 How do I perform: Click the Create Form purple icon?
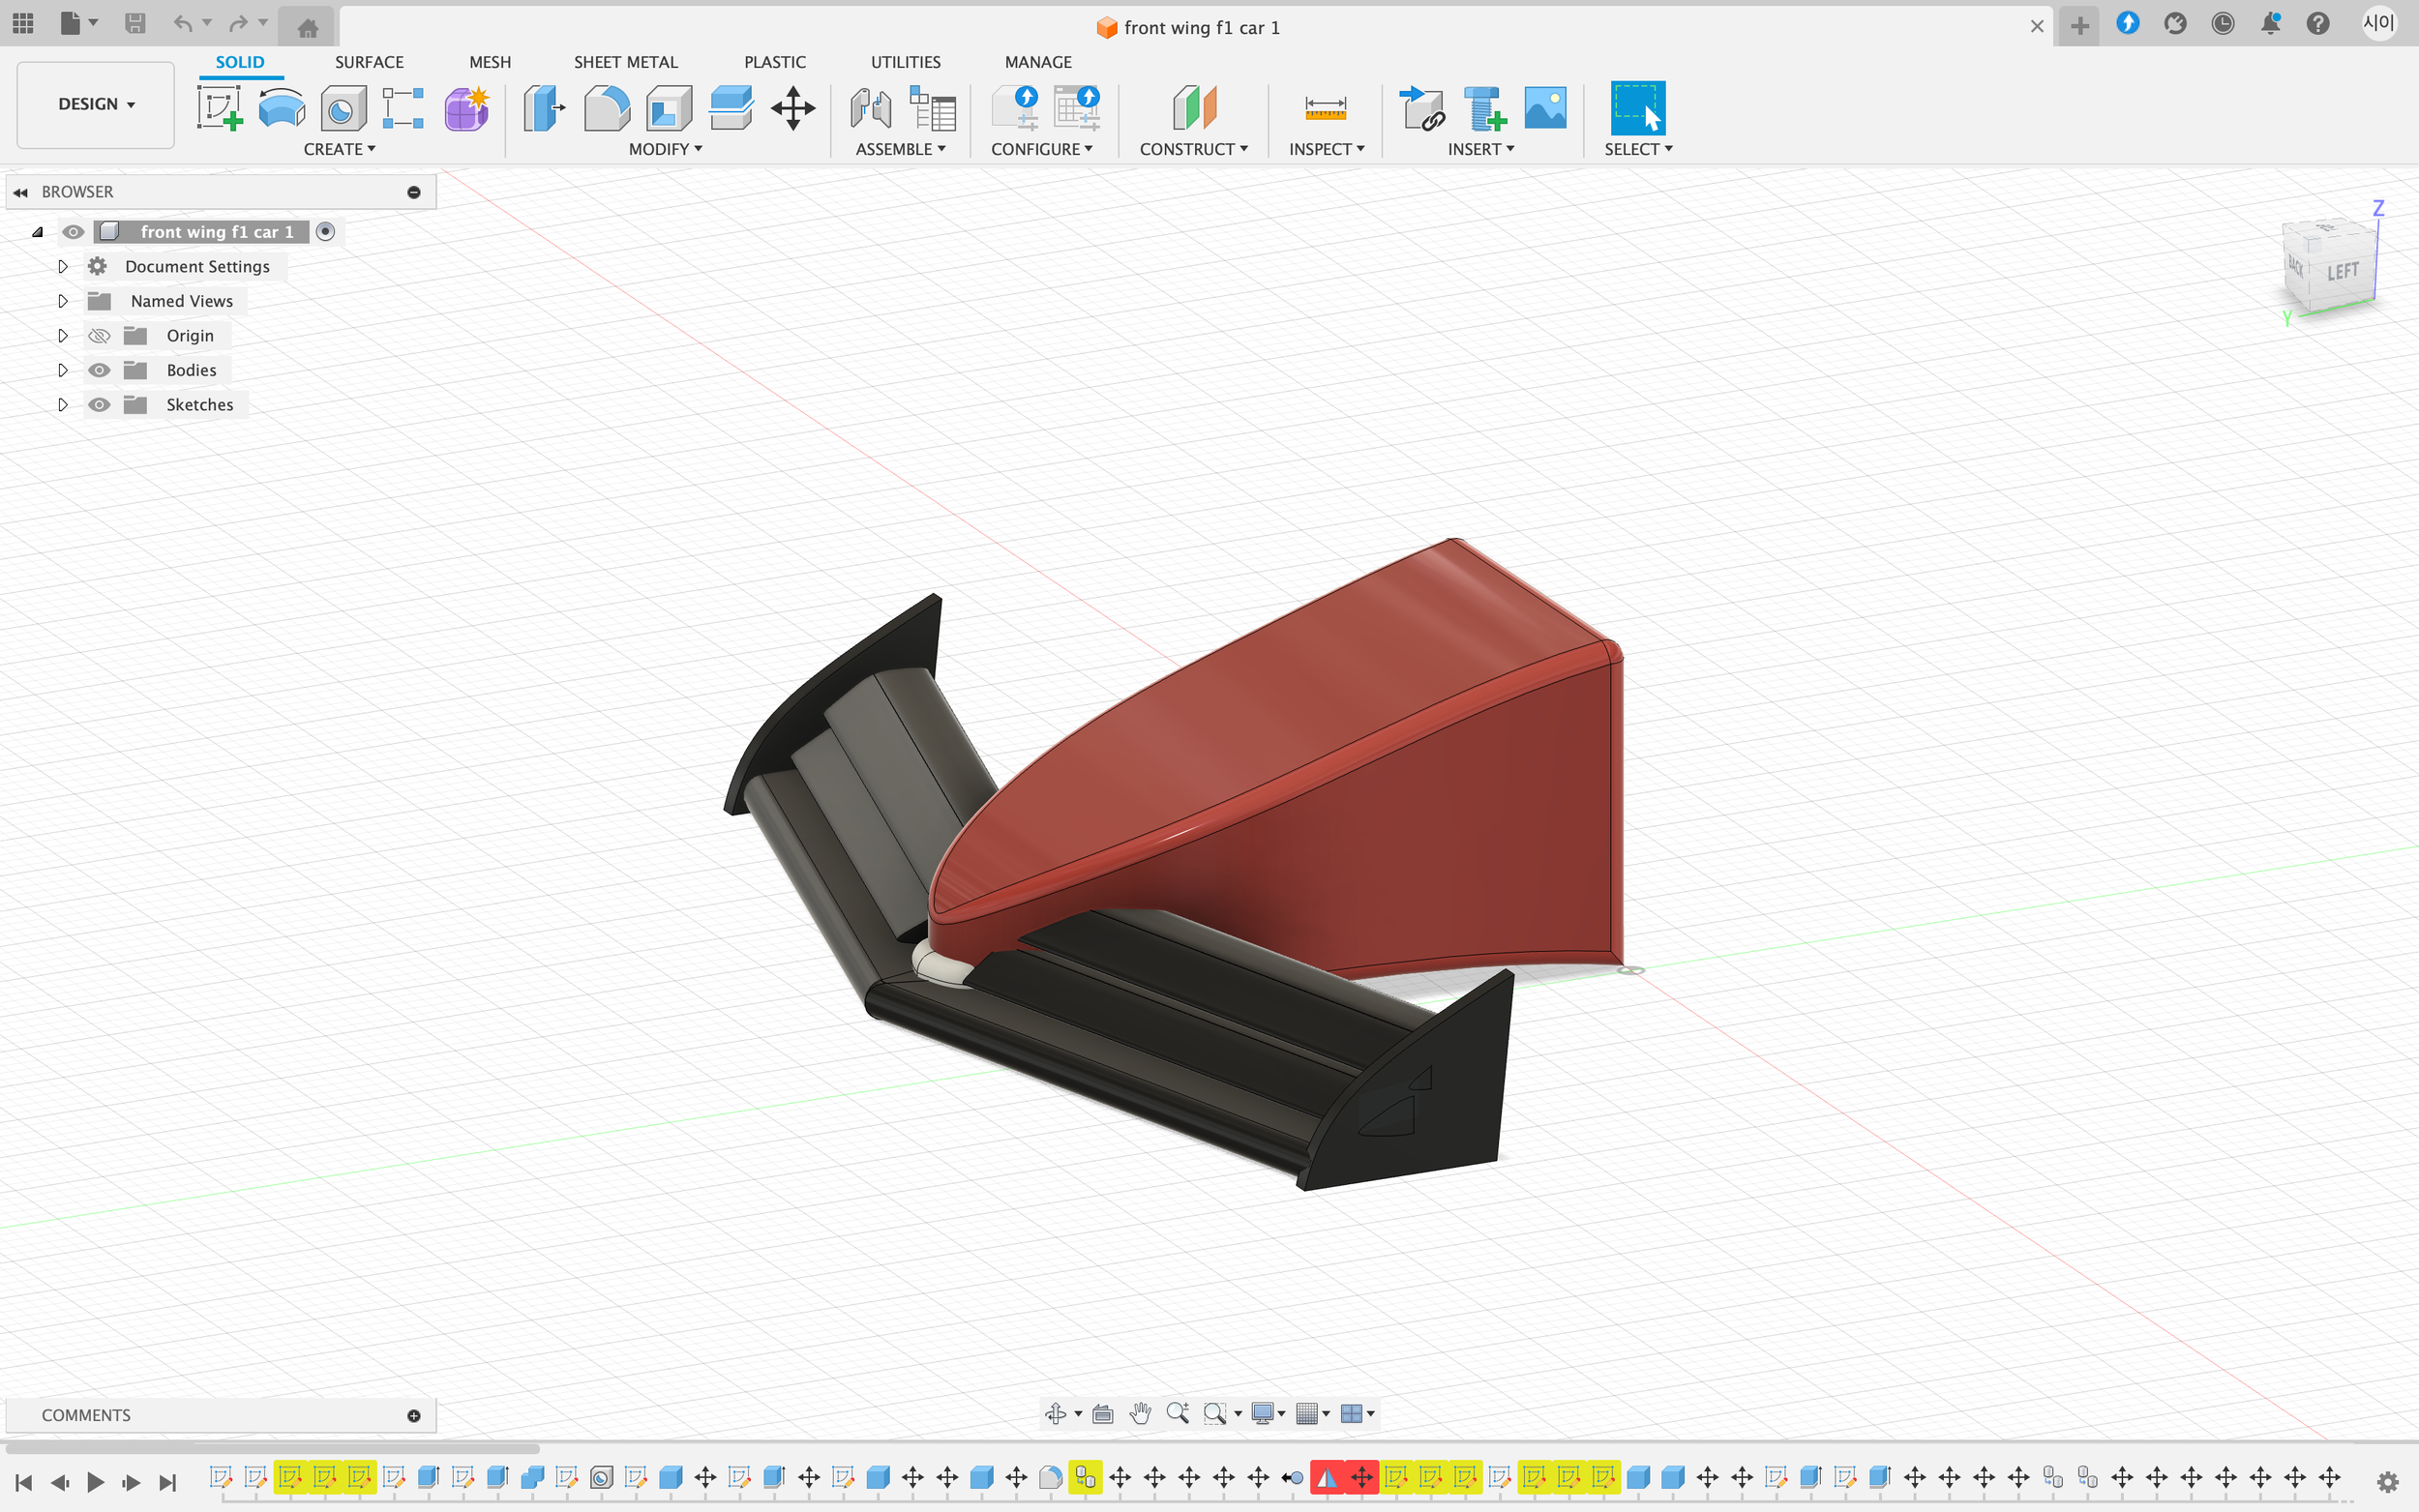tap(466, 108)
